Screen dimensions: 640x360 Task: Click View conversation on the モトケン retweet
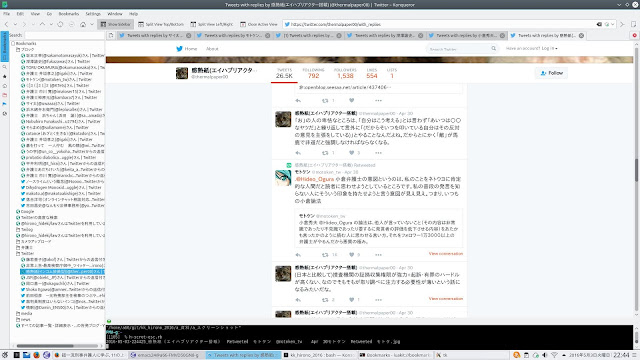pos(446,254)
